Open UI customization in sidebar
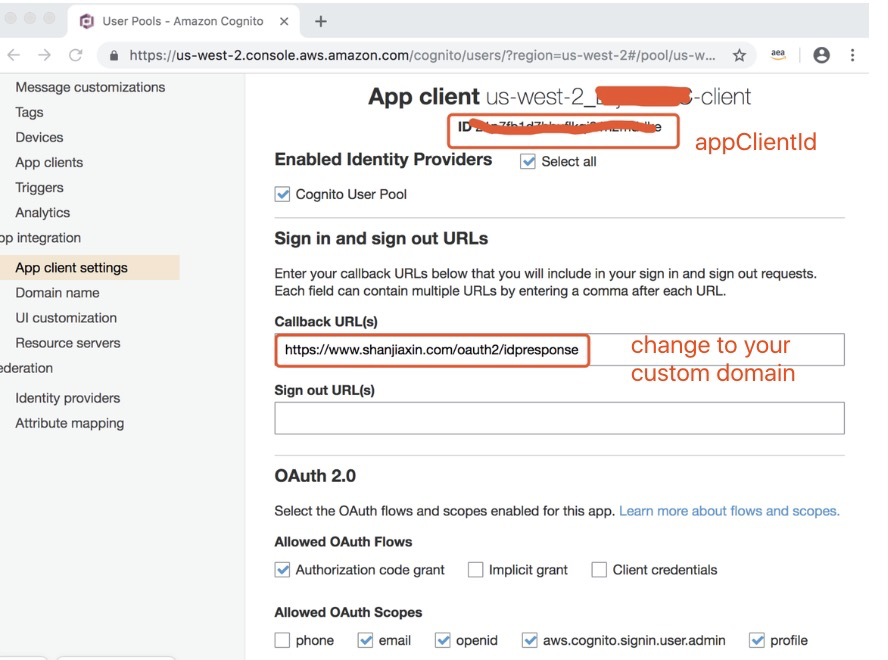This screenshot has height=660, width=888. pos(66,318)
